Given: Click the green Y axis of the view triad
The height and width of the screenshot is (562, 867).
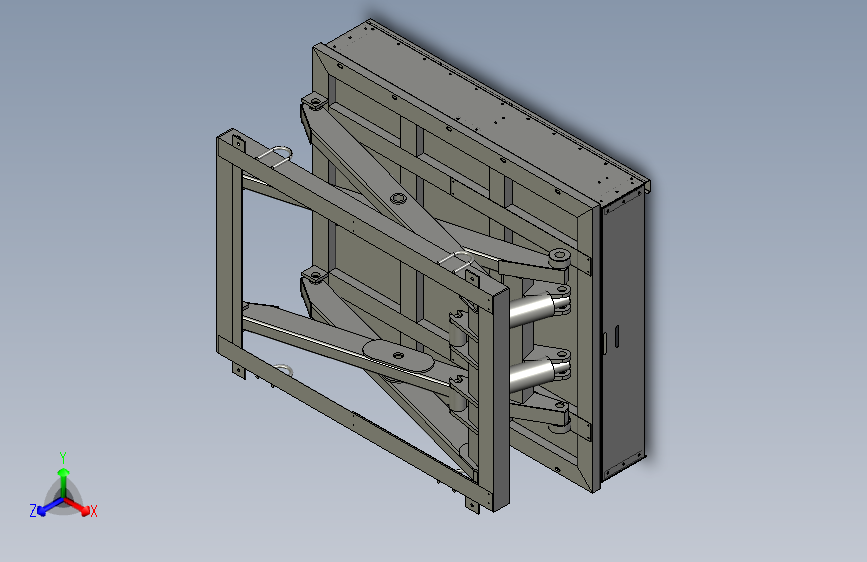Looking at the screenshot, I should point(64,482).
